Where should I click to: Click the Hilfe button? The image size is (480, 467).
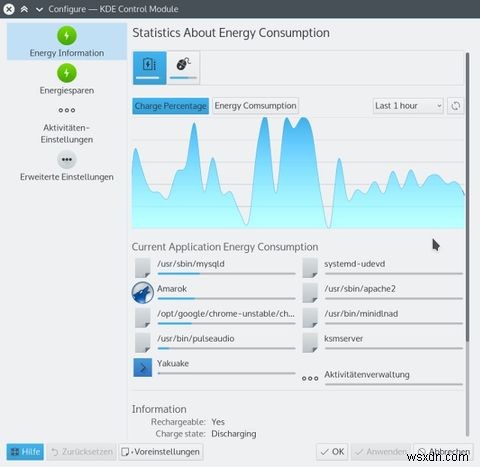tap(25, 452)
